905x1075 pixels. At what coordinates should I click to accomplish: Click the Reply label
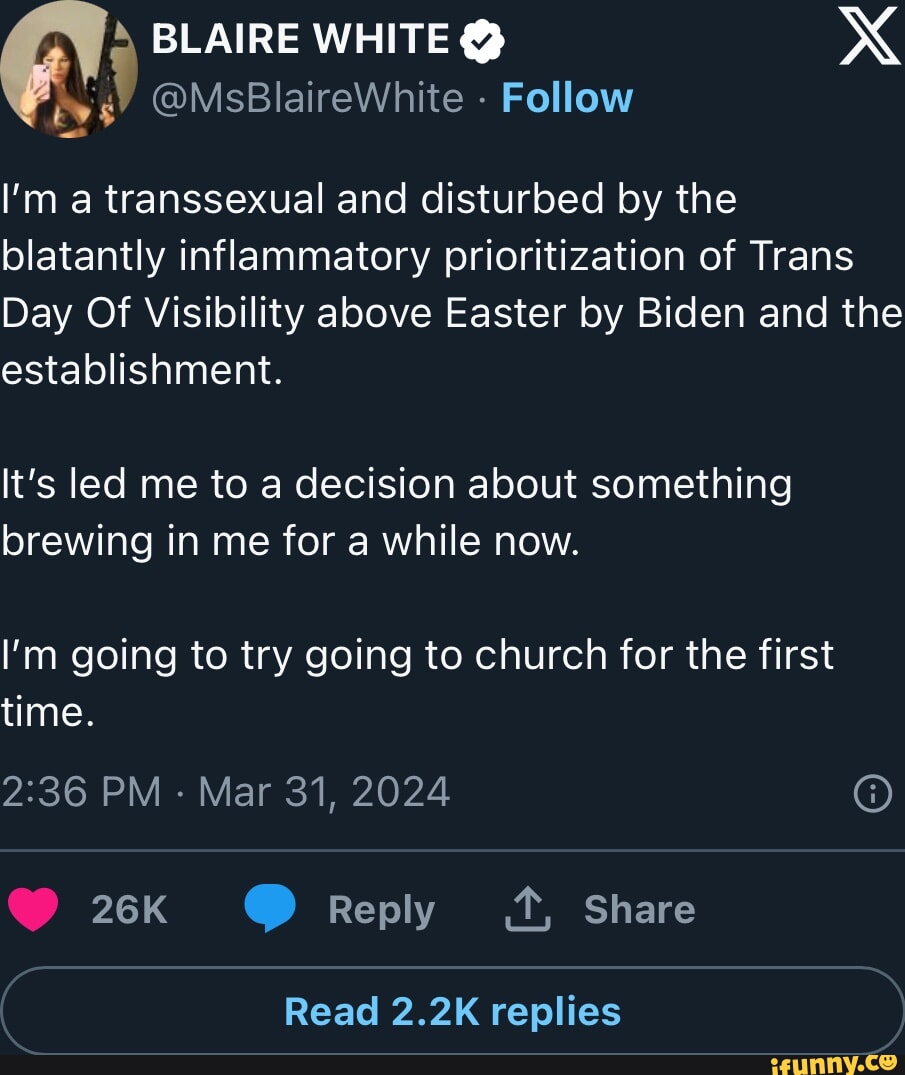pos(381,910)
